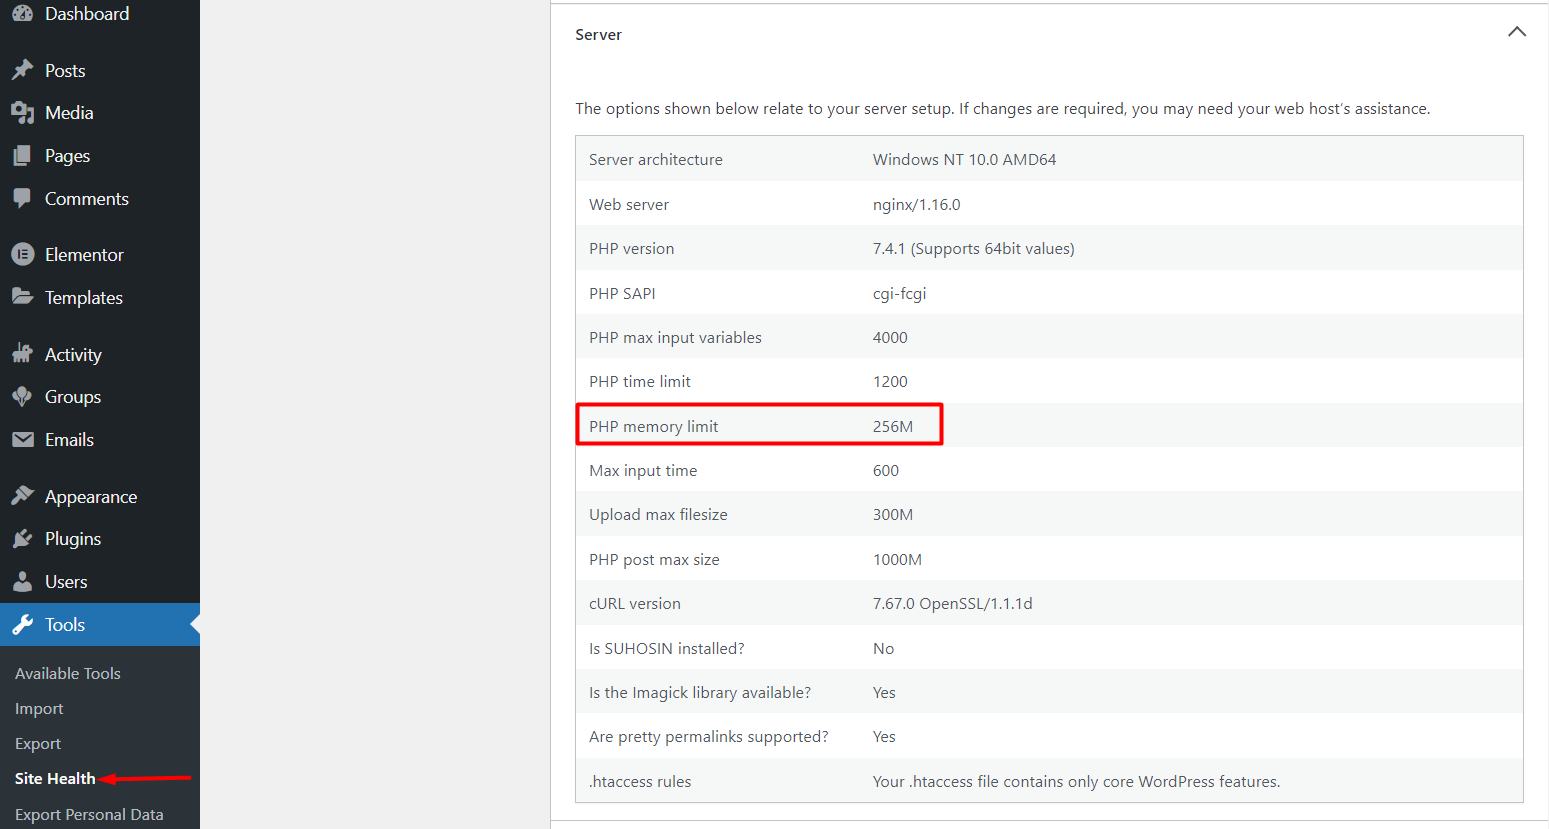Click the Templates folder icon
Viewport: 1549px width, 829px height.
(x=22, y=297)
